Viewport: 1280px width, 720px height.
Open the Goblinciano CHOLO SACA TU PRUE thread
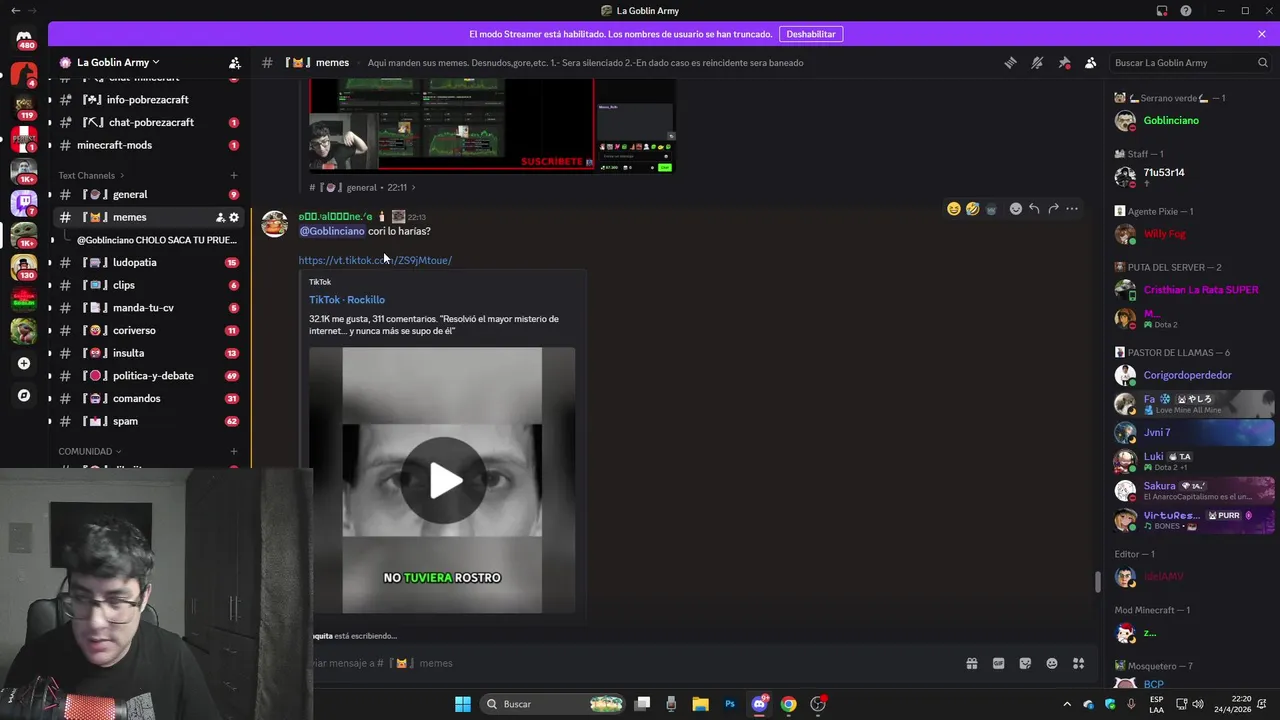tap(157, 240)
